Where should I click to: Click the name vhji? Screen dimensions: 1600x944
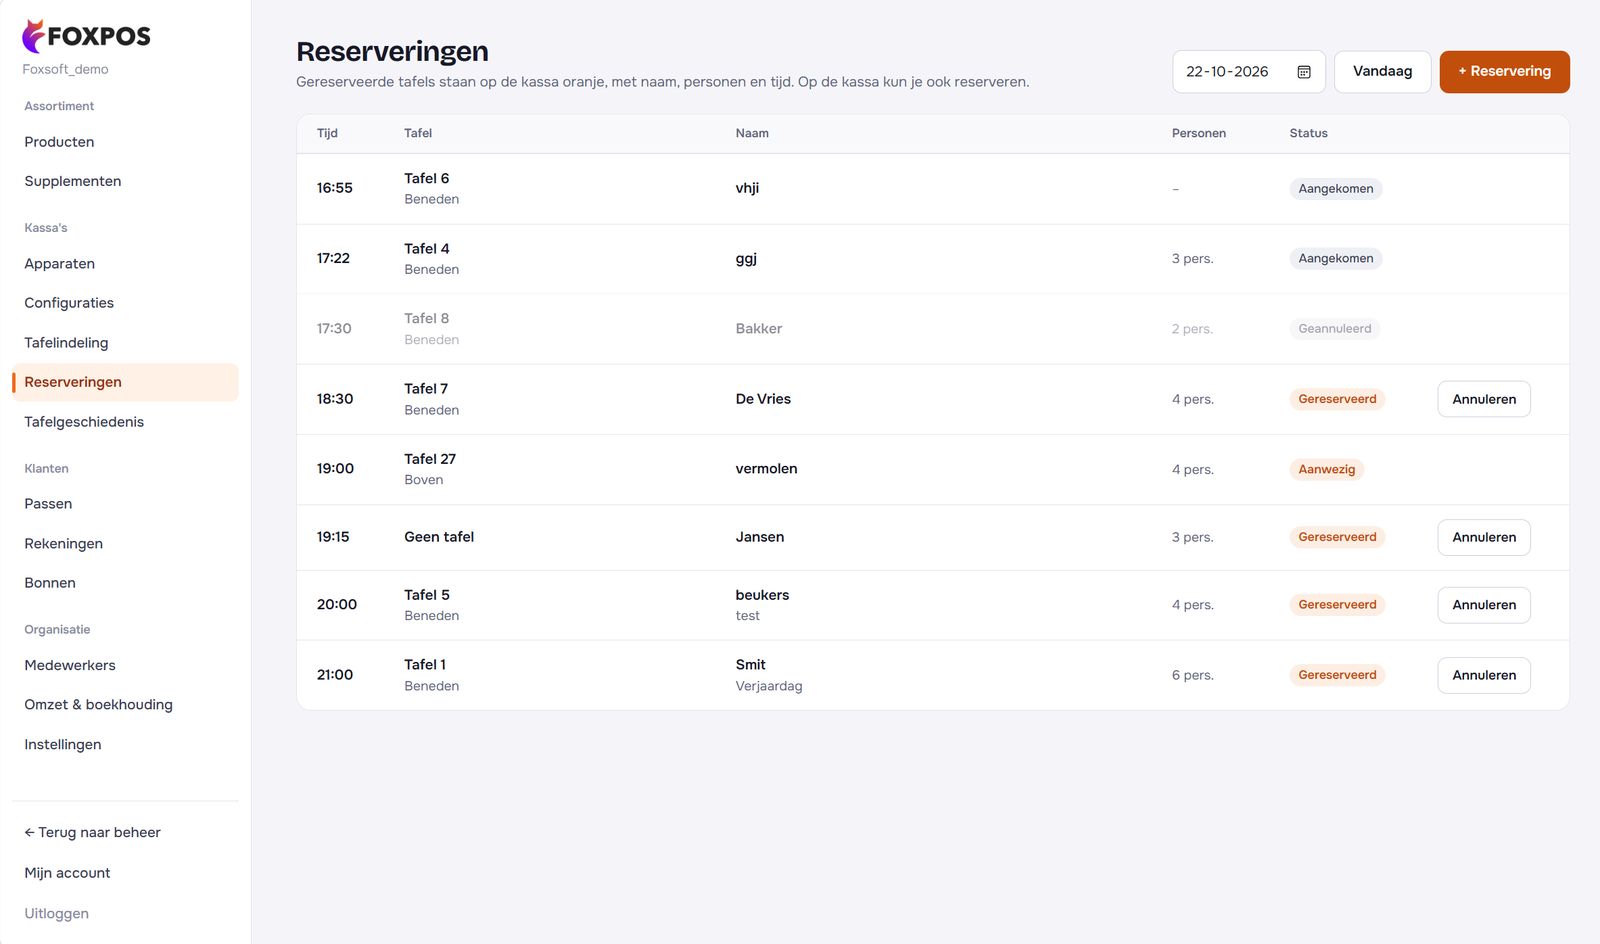tap(747, 188)
